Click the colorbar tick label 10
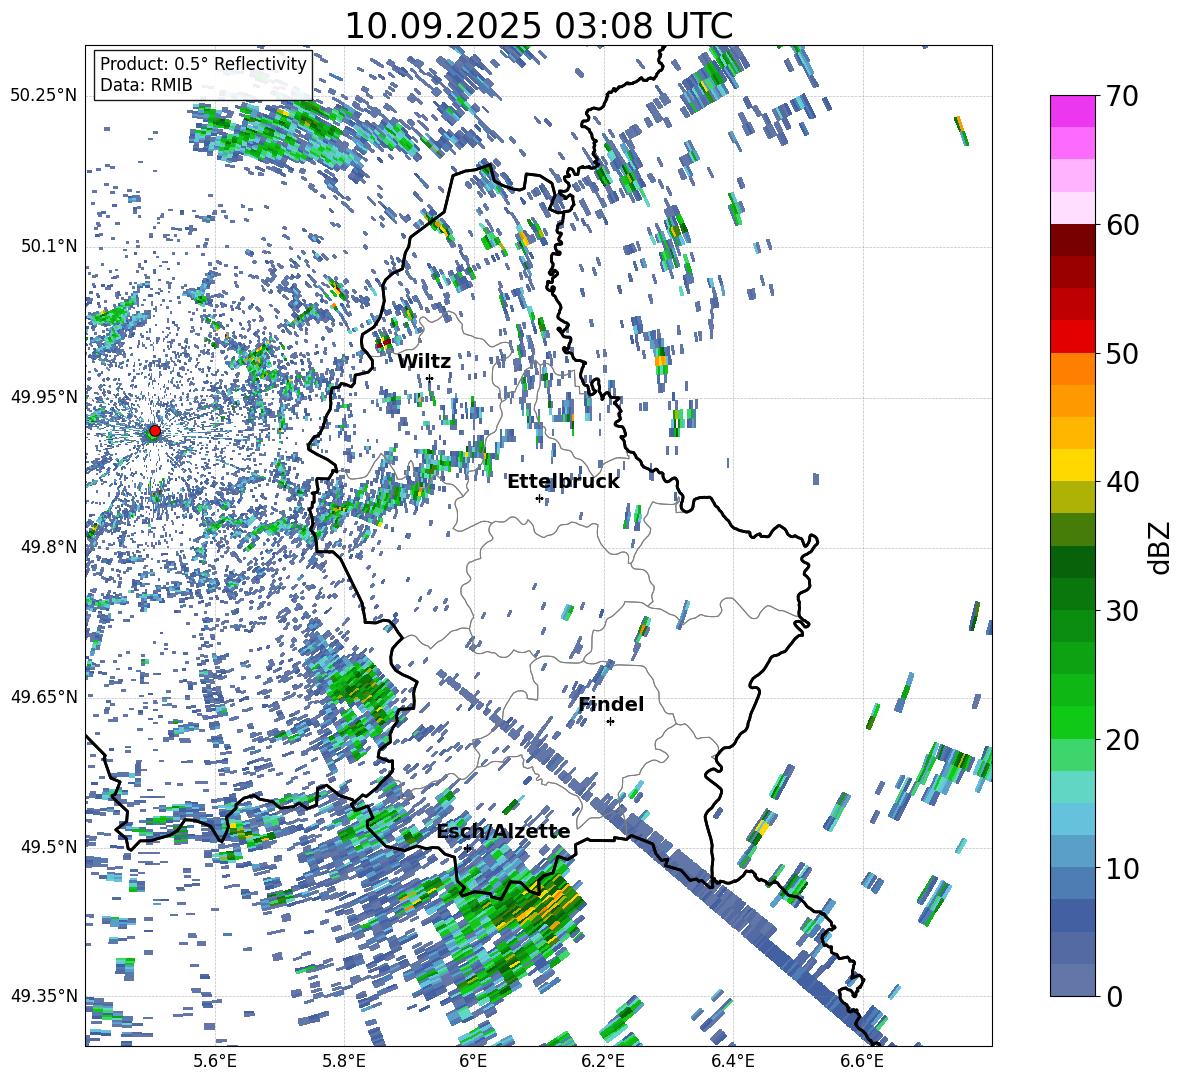 [x=1121, y=868]
